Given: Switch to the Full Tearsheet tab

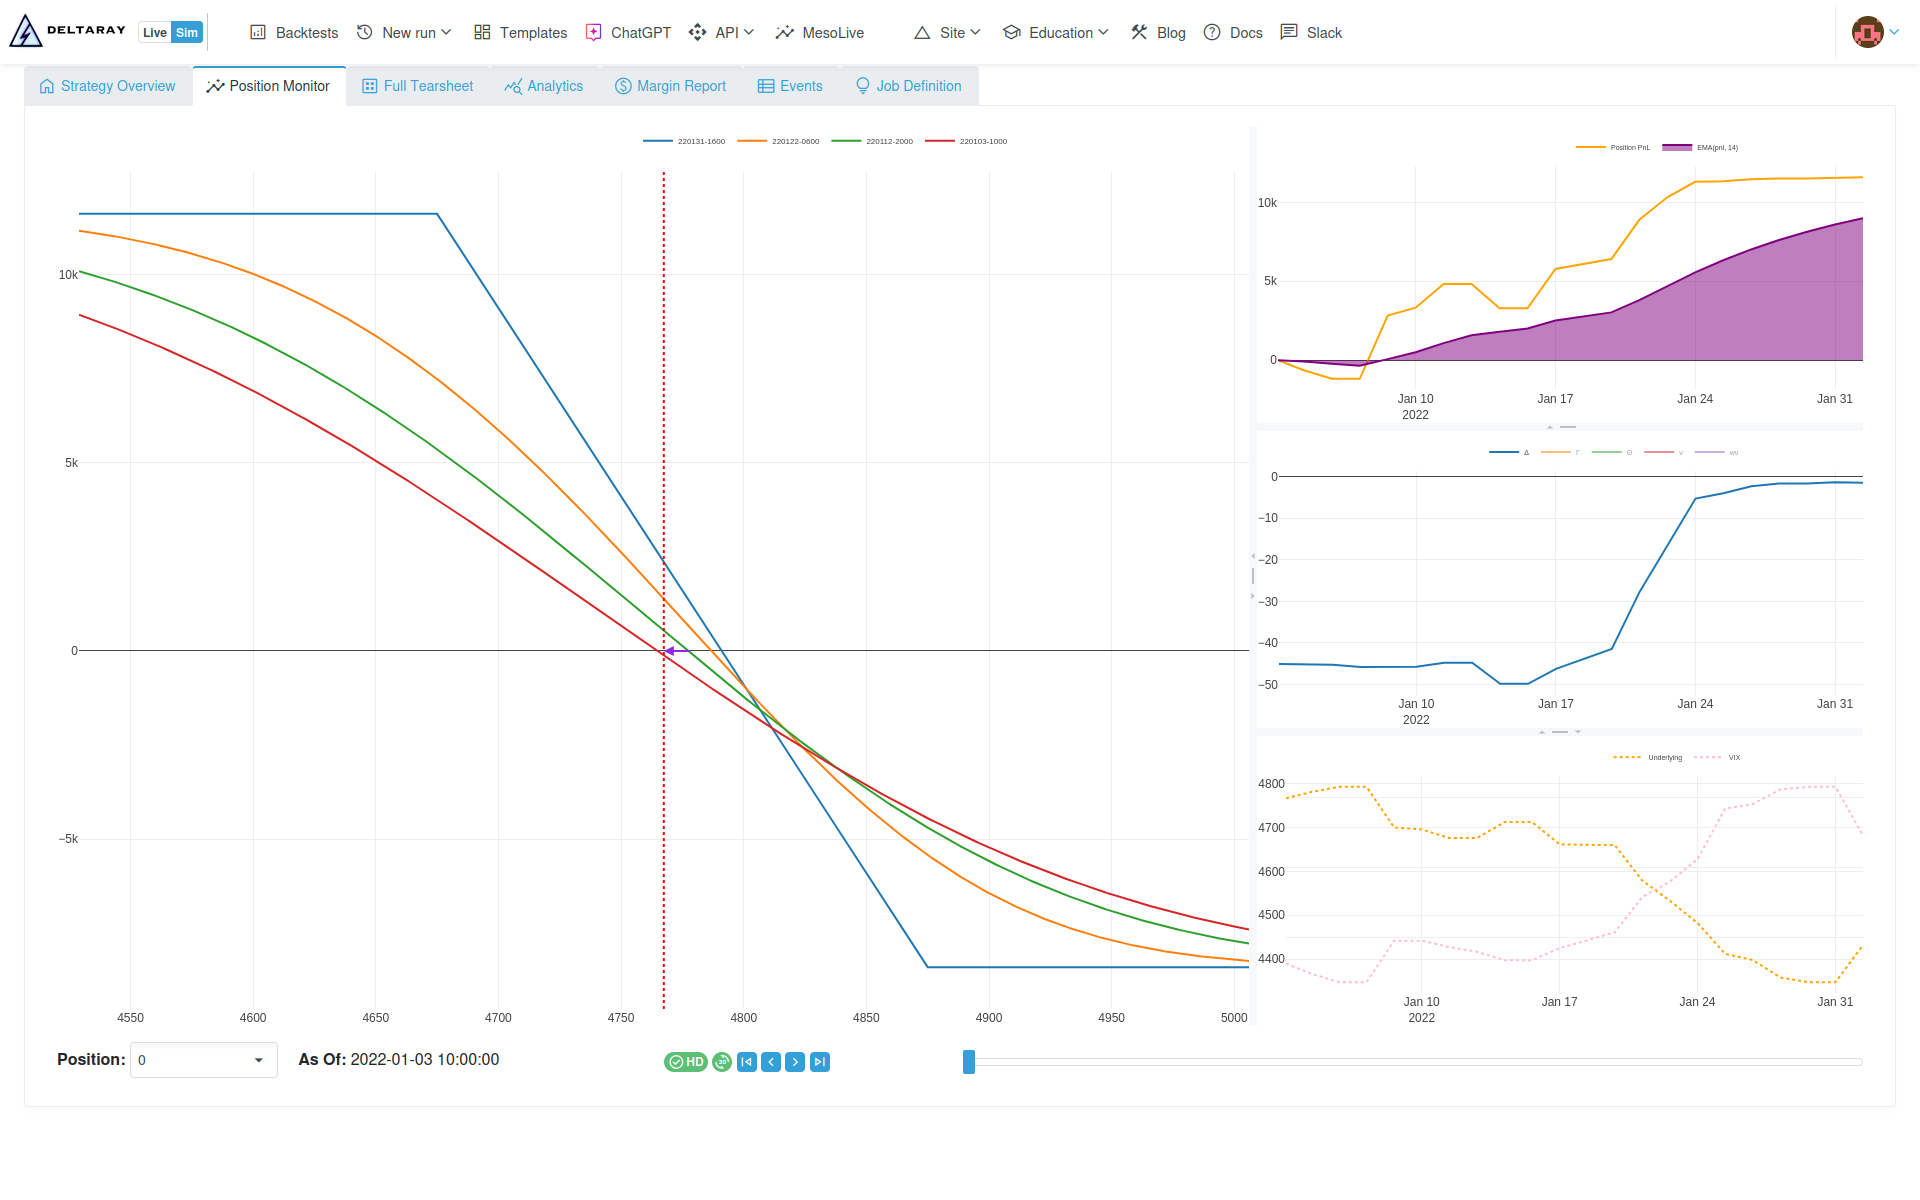Looking at the screenshot, I should coord(417,86).
